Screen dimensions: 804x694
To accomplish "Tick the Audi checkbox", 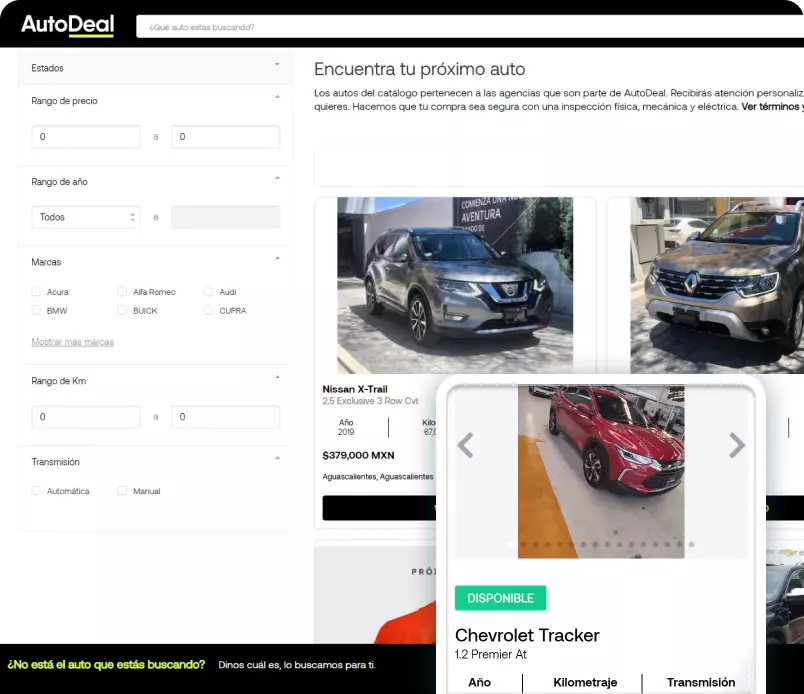I will (209, 292).
